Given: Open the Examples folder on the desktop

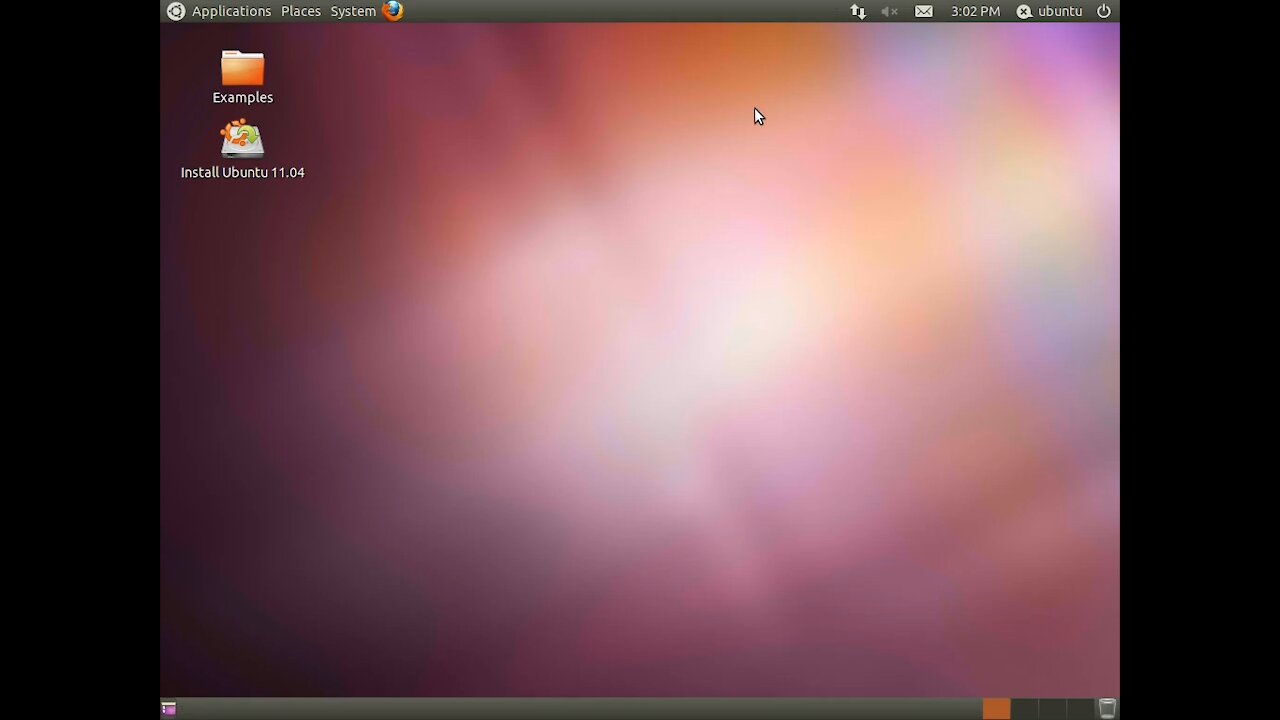Looking at the screenshot, I should (242, 69).
